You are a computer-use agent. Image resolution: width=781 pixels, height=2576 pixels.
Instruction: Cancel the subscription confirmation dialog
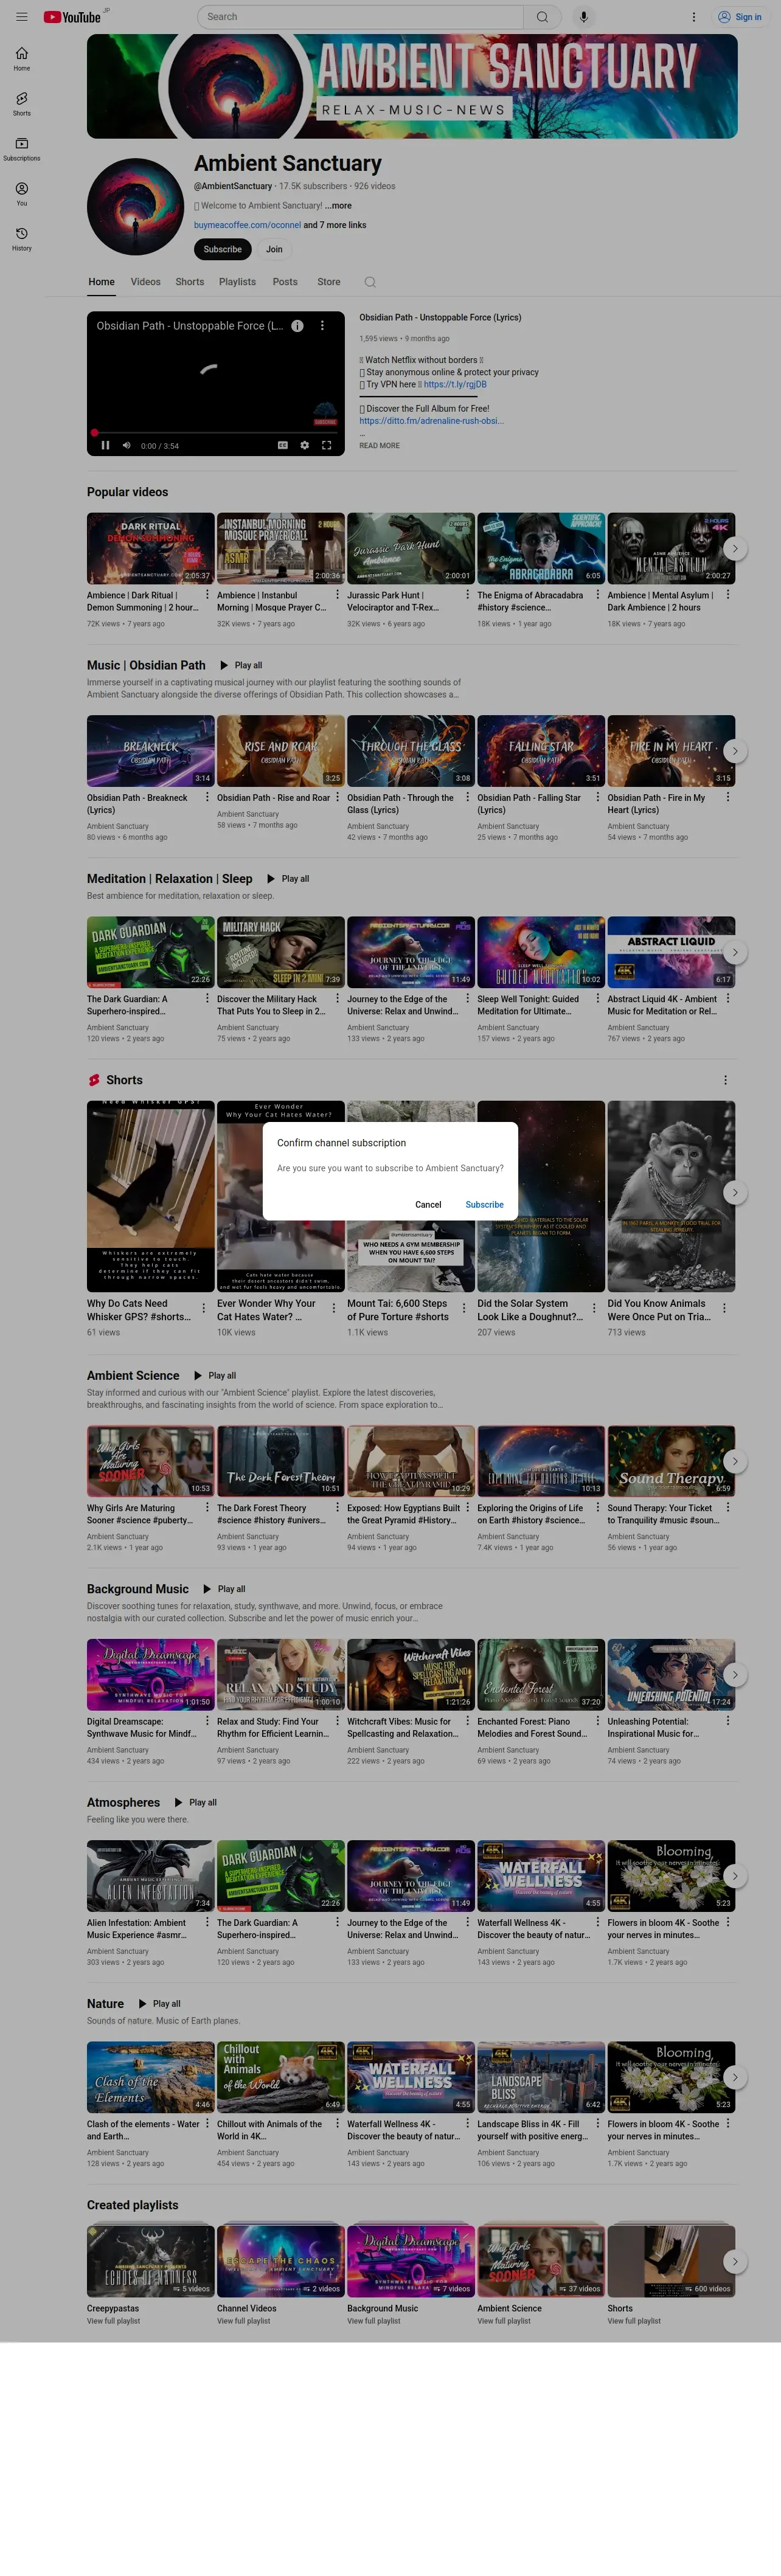pos(428,1205)
